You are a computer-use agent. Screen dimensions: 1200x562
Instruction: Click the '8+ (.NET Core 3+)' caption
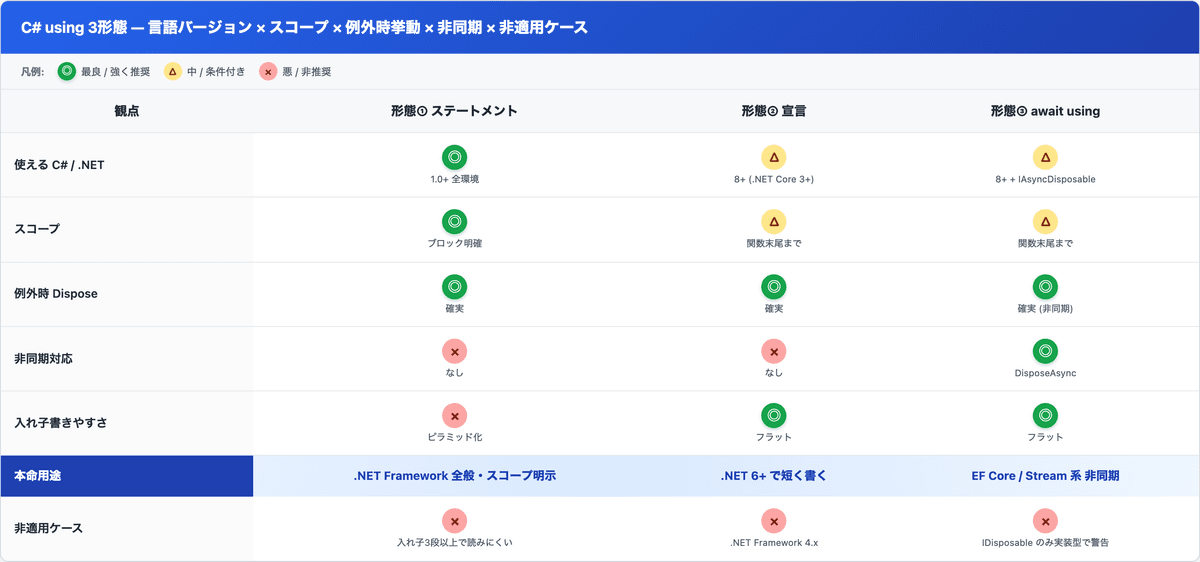tap(773, 179)
